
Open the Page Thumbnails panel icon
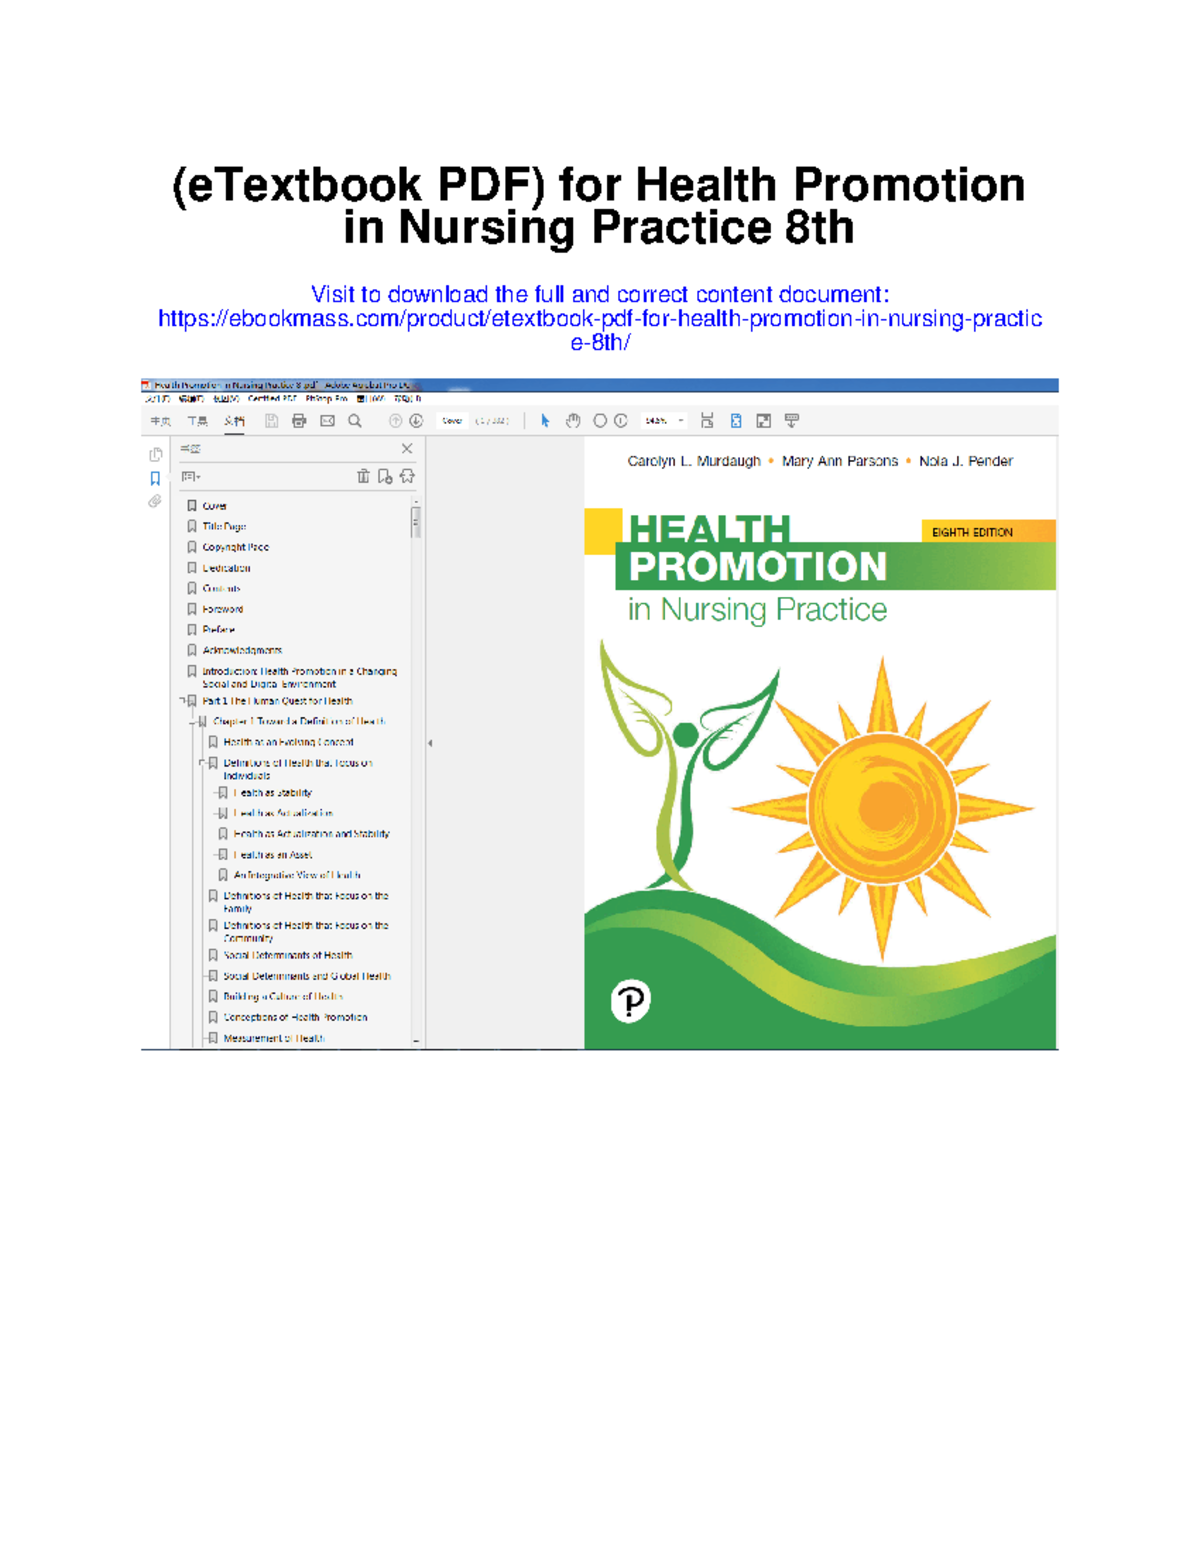coord(155,455)
